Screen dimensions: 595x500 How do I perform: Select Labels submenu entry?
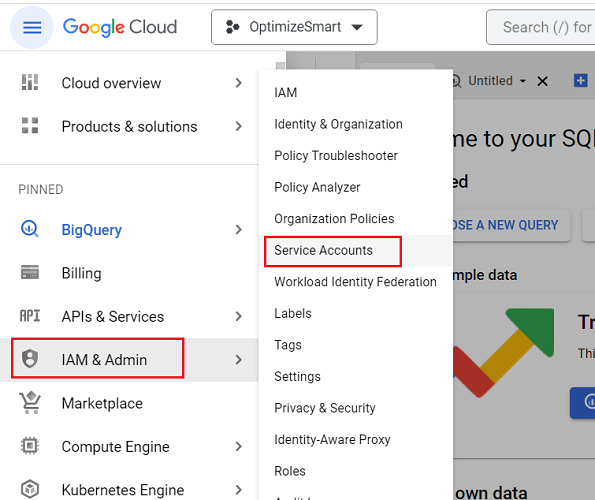[x=356, y=313]
